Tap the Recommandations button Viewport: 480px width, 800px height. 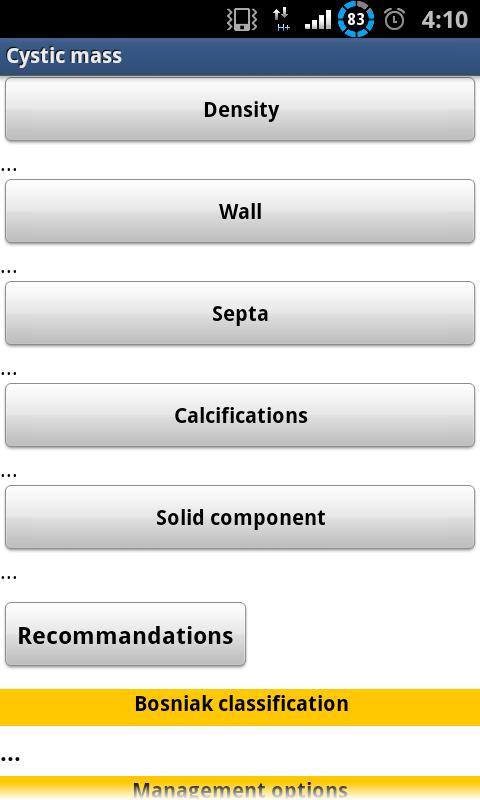point(125,634)
